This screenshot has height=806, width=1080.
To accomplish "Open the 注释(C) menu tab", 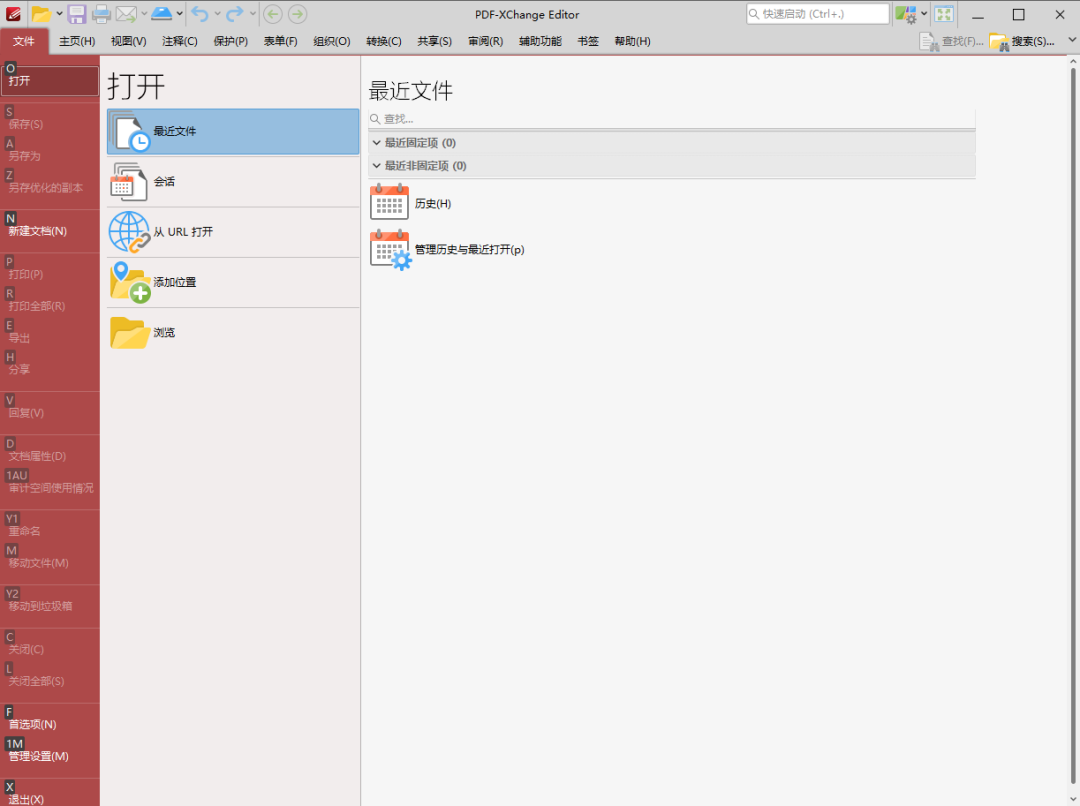I will coord(180,41).
